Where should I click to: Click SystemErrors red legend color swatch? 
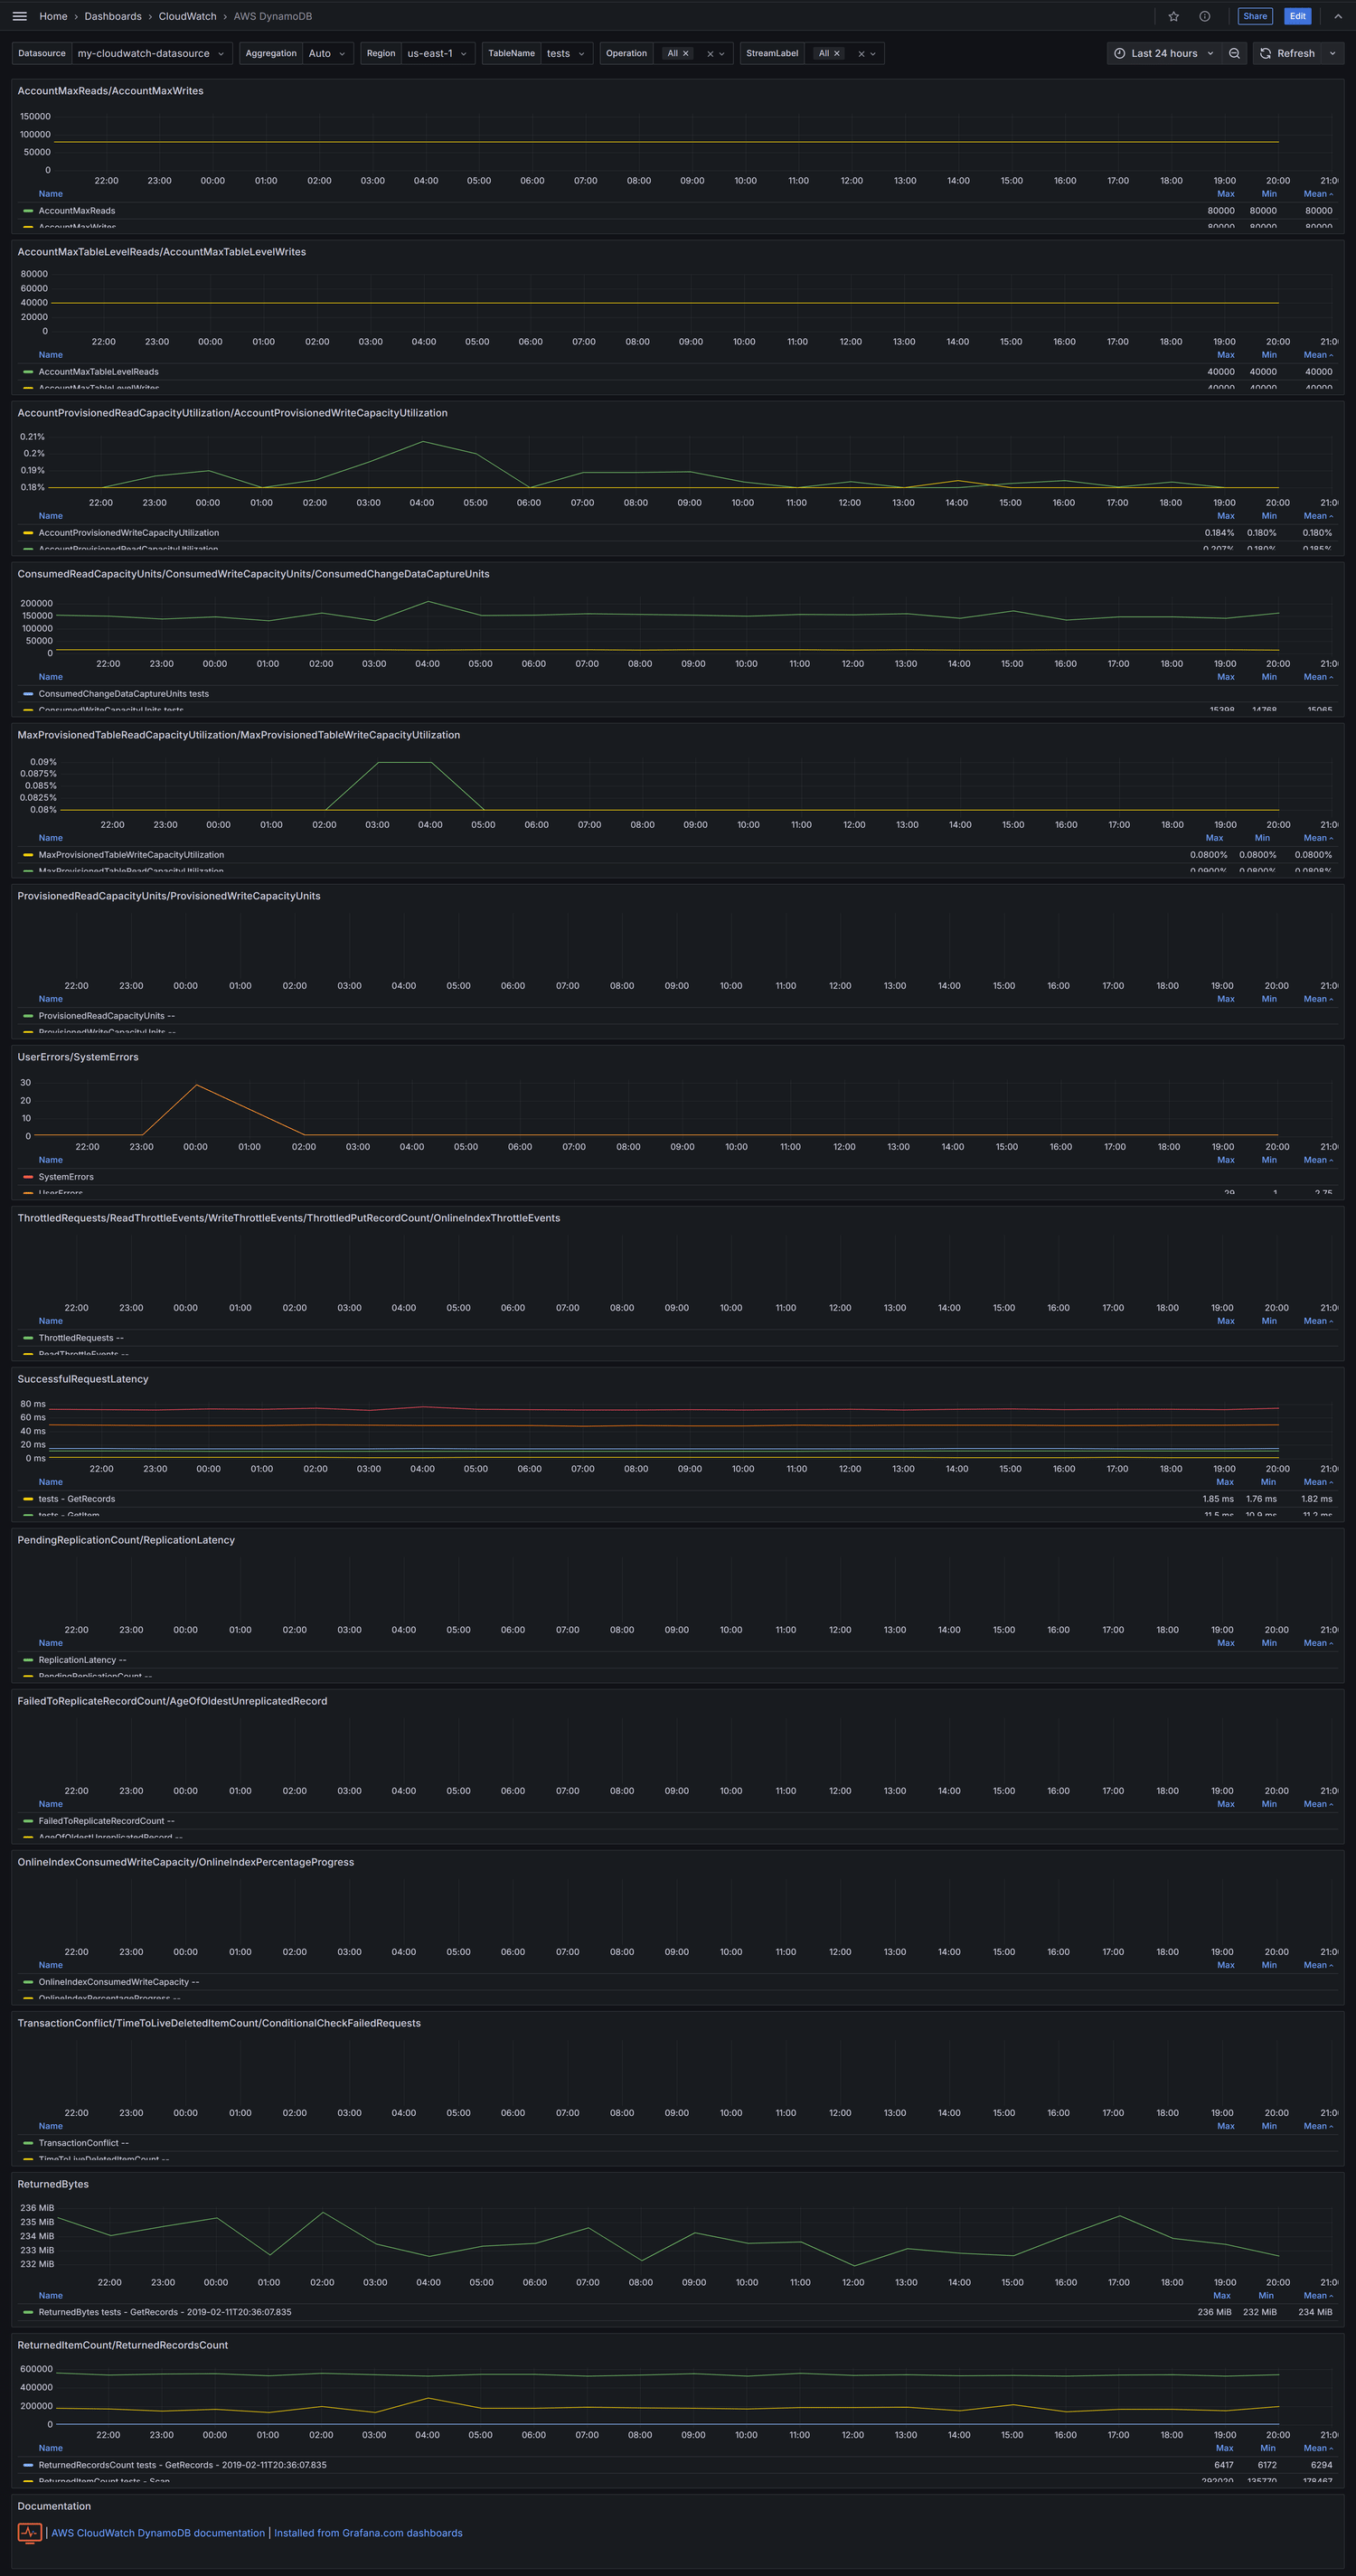28,1177
